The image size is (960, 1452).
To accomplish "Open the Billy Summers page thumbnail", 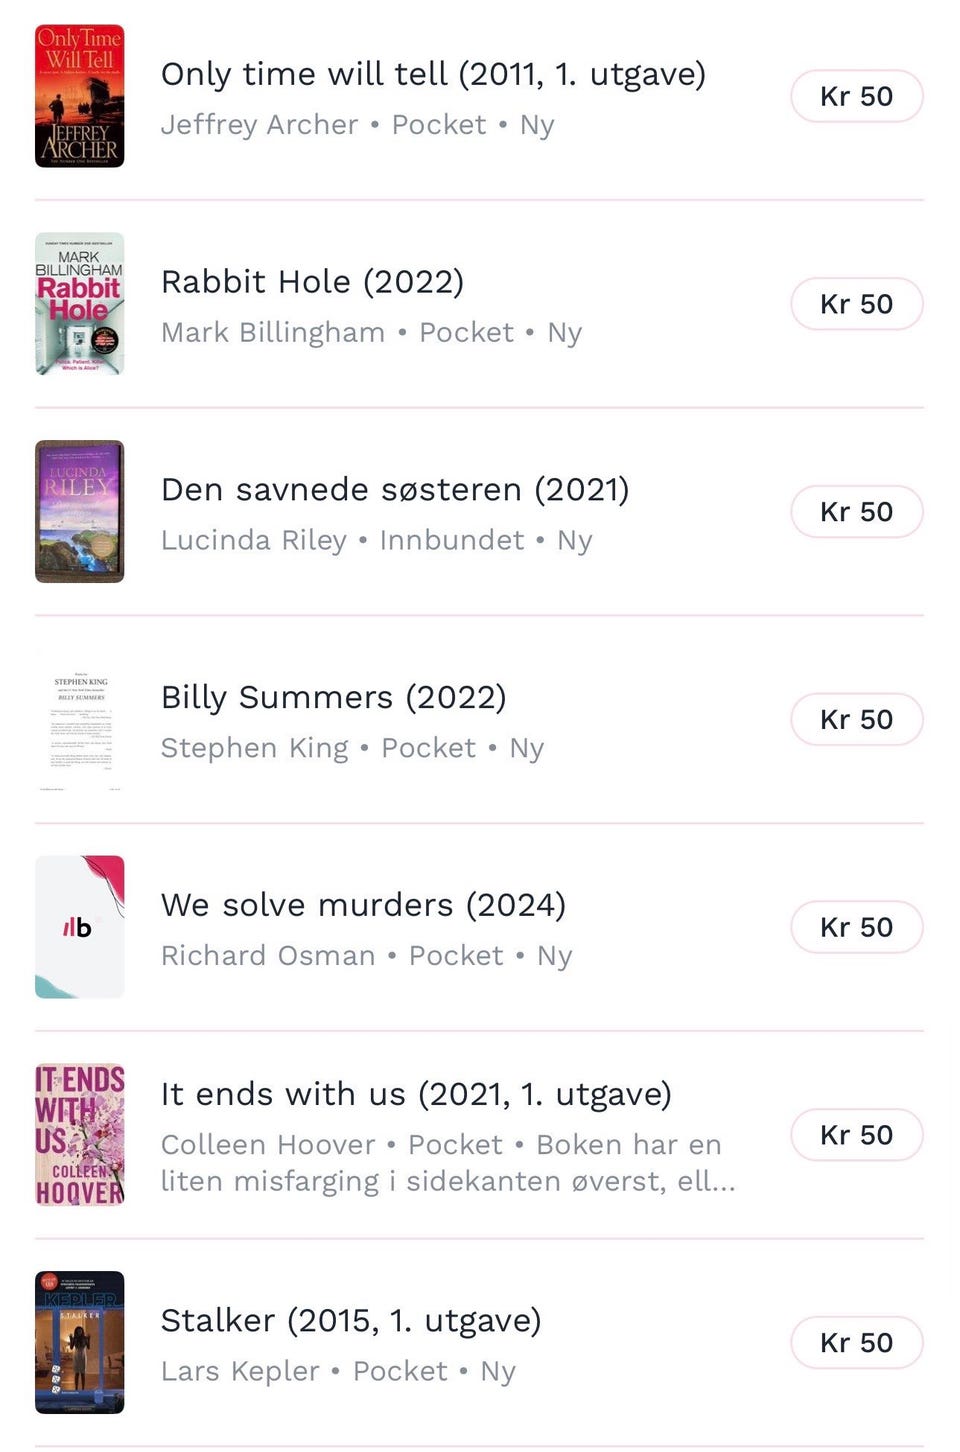I will (80, 719).
